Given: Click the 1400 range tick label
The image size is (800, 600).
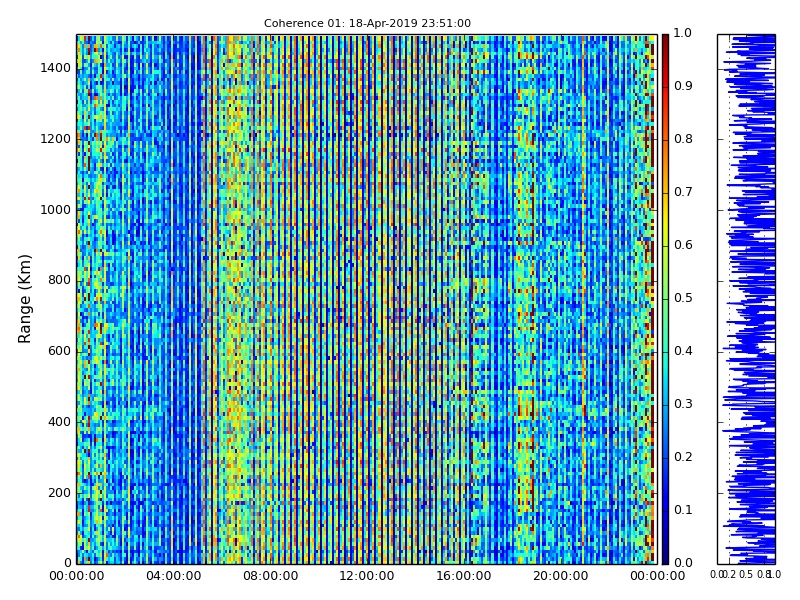Looking at the screenshot, I should (56, 68).
